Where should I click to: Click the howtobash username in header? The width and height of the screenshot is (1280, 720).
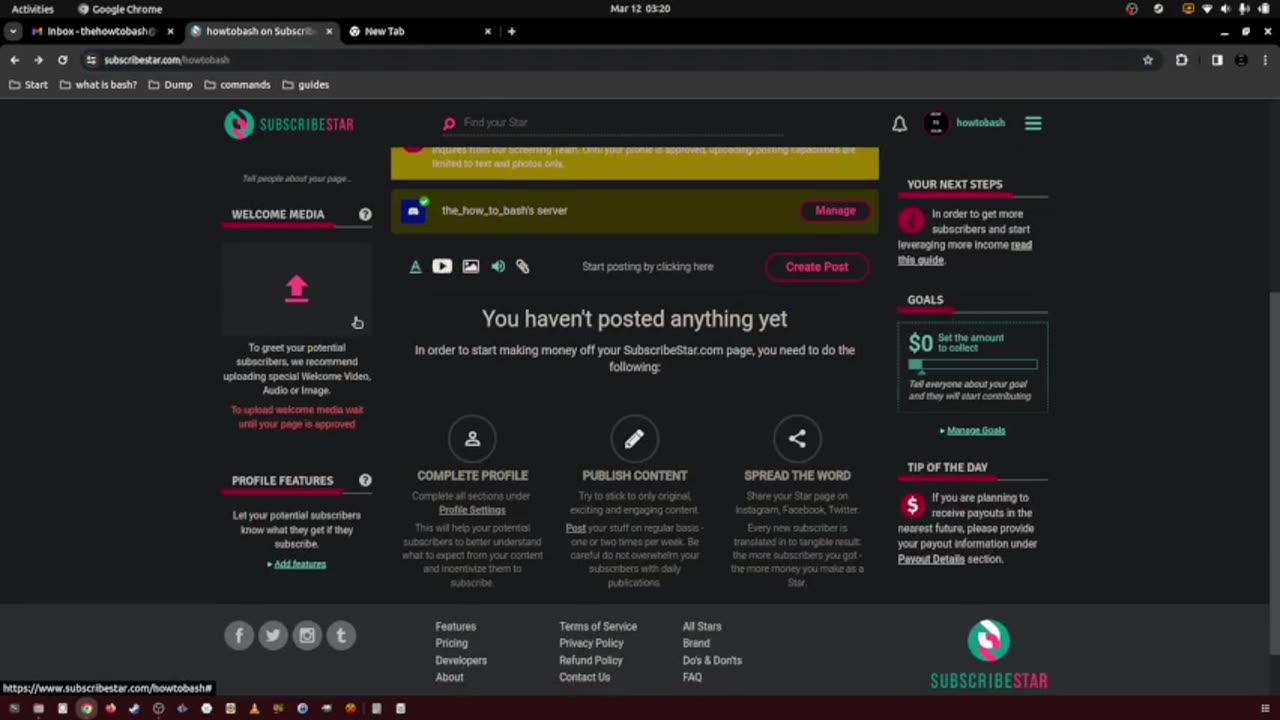point(980,123)
